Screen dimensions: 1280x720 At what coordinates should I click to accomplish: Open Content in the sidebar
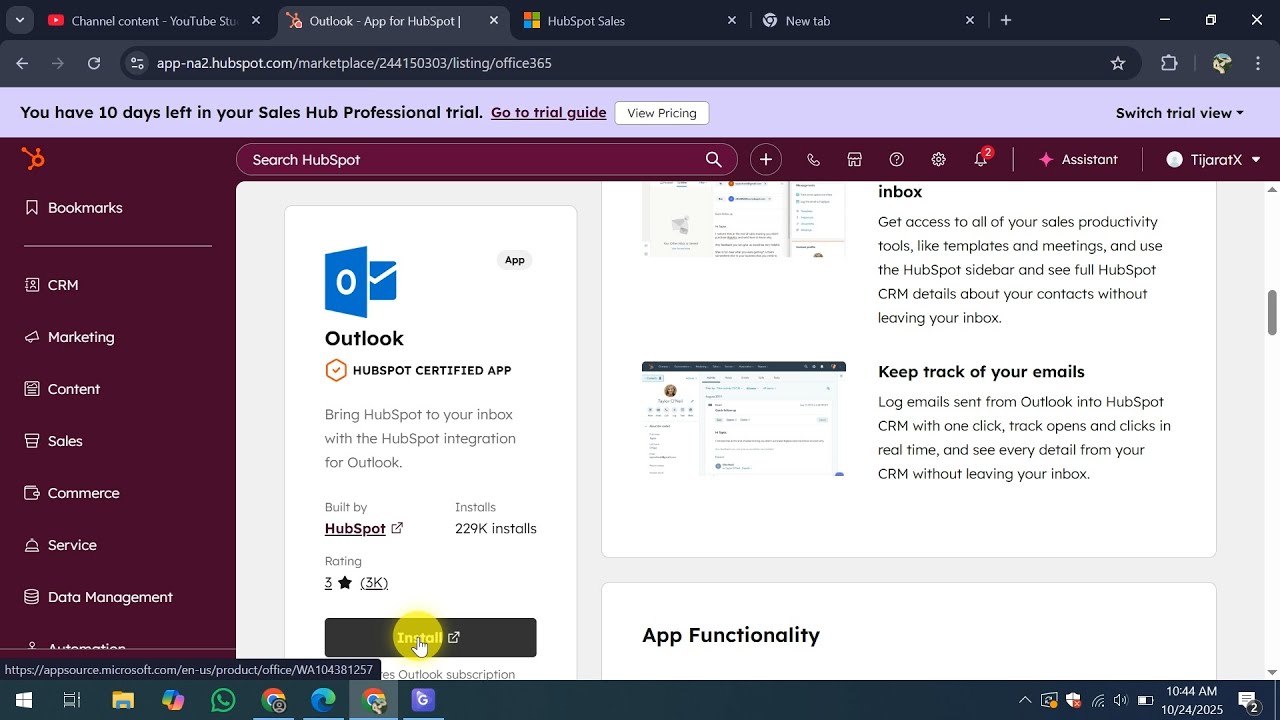62,389
